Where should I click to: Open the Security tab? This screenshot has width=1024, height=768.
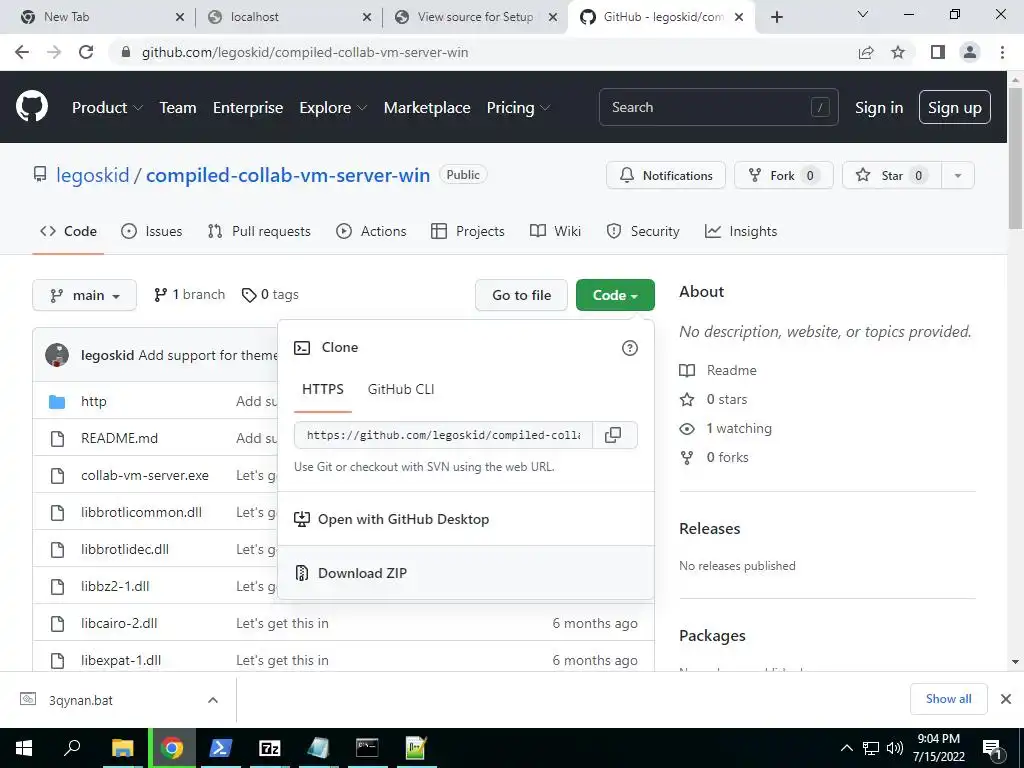pyautogui.click(x=643, y=231)
